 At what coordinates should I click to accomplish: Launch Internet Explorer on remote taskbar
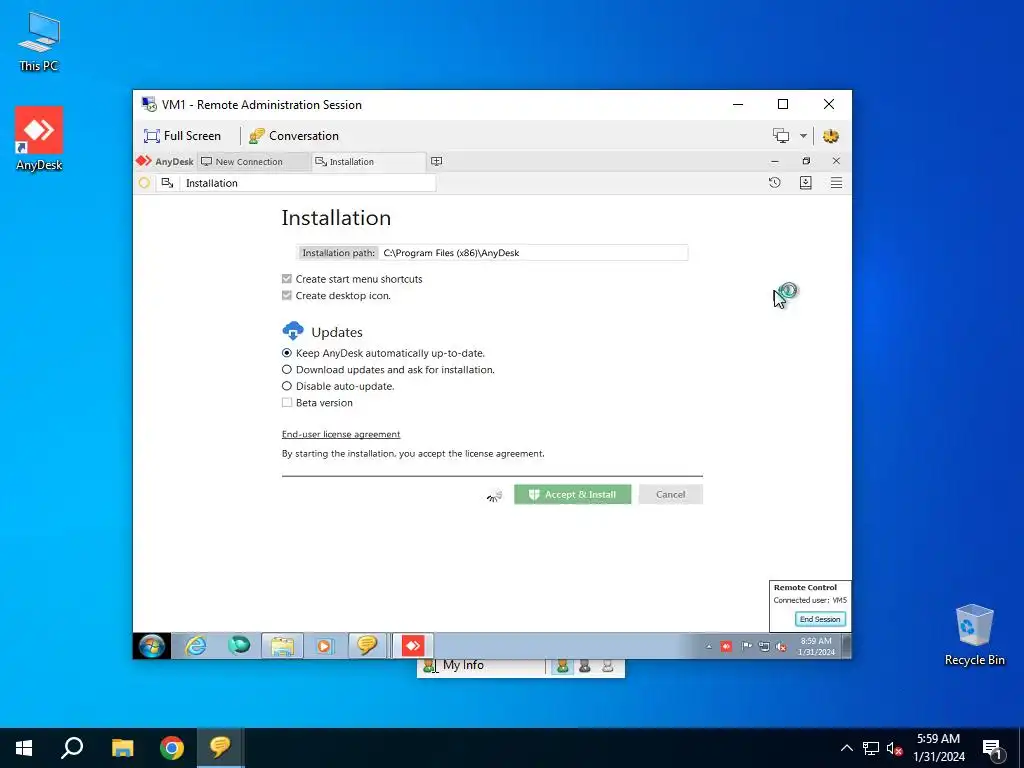pyautogui.click(x=195, y=646)
